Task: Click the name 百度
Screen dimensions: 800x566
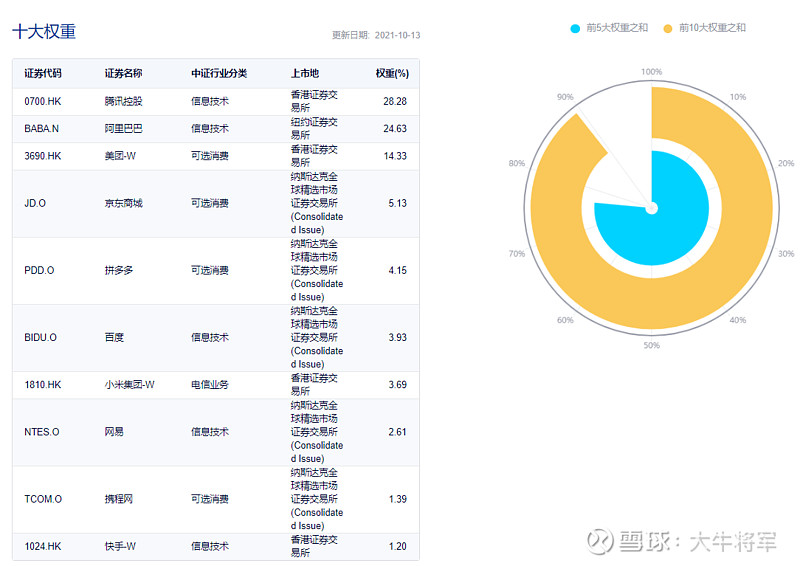Action: (x=114, y=337)
